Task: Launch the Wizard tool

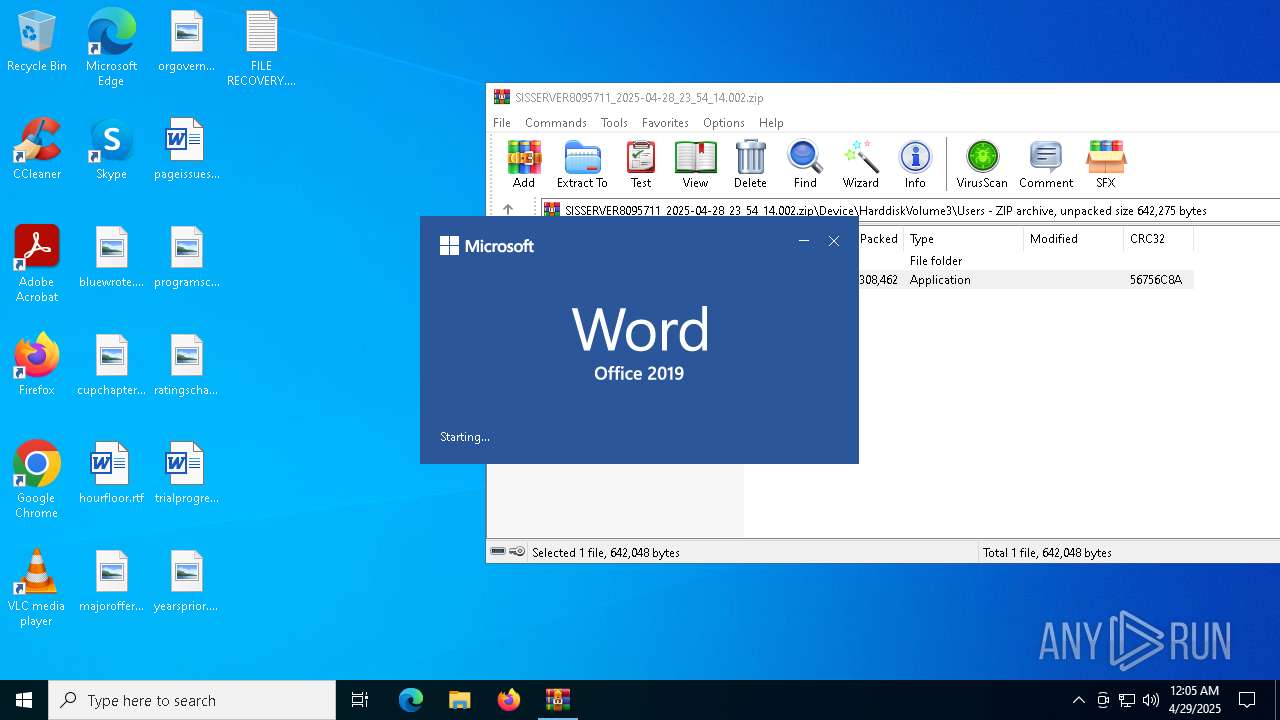Action: click(x=860, y=164)
